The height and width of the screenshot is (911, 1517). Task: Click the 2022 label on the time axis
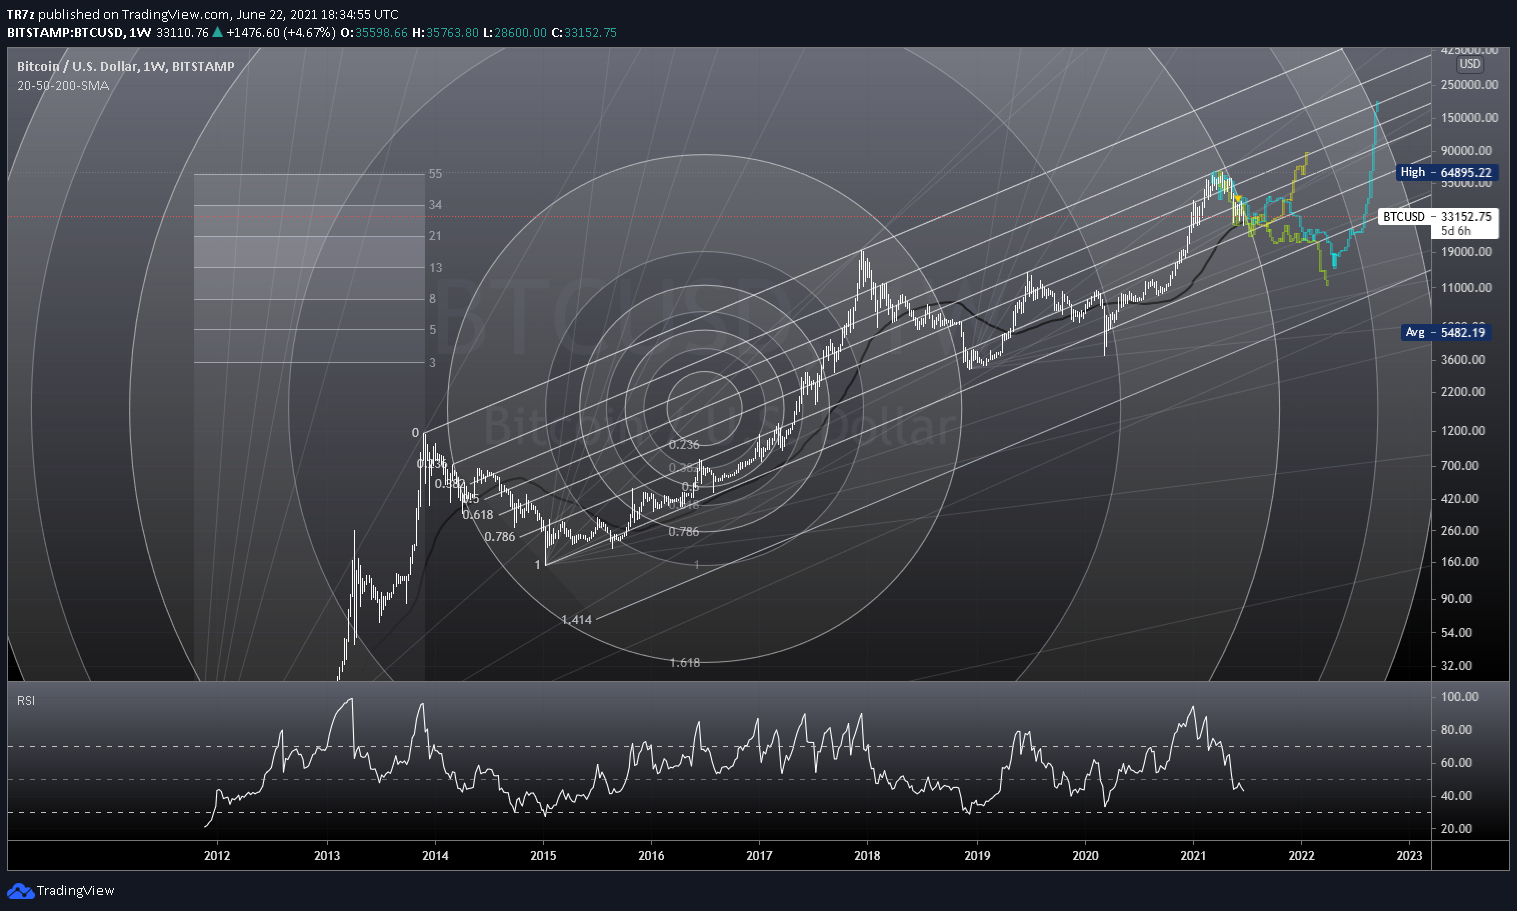1301,855
